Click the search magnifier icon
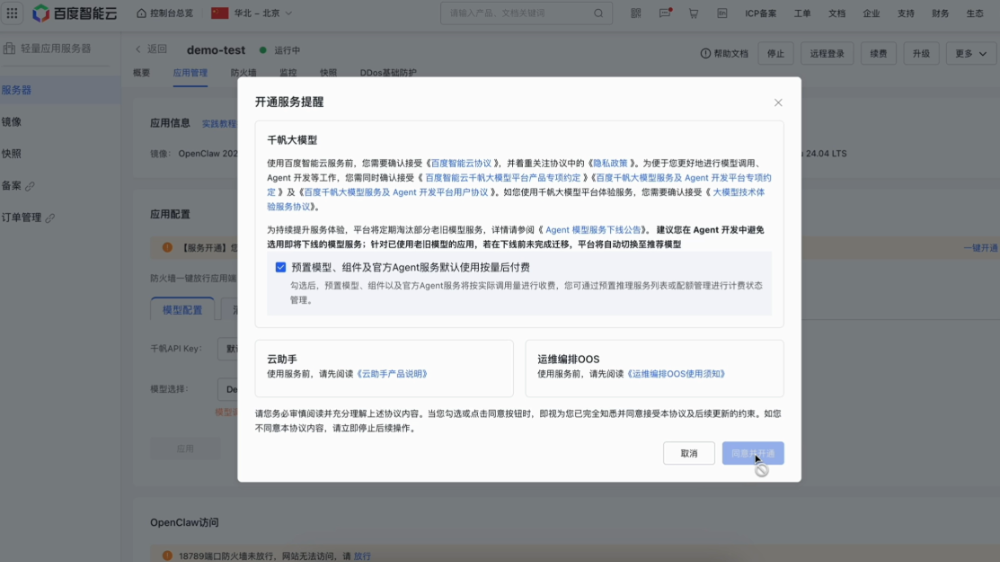Screen dimensions: 1000x562 pos(599,14)
